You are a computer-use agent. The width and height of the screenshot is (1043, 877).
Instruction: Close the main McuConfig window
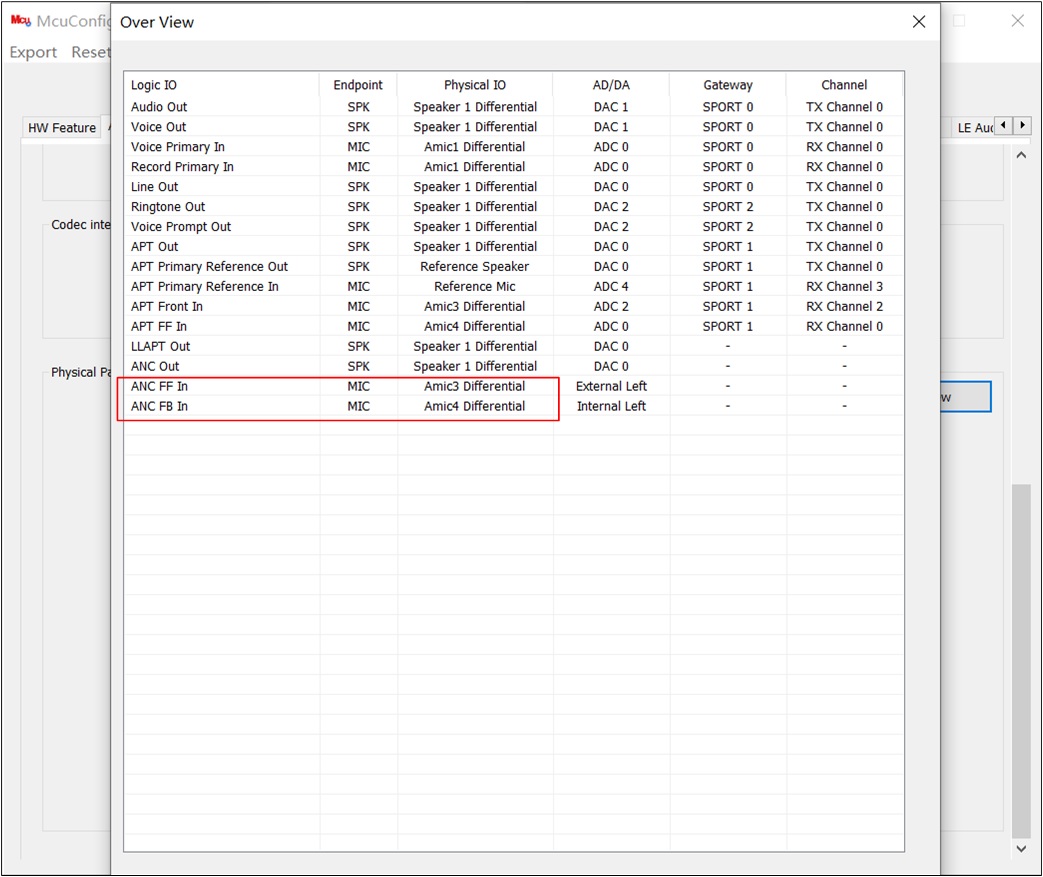(1017, 21)
